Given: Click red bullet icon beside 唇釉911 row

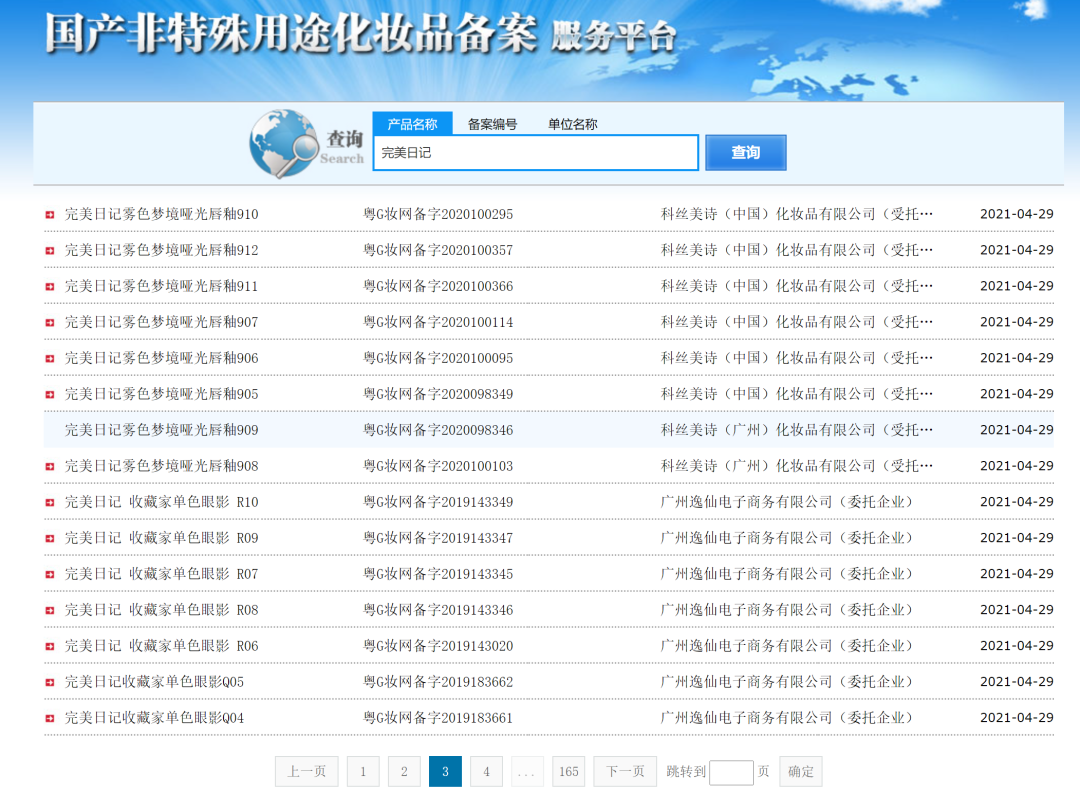Looking at the screenshot, I should [x=50, y=287].
